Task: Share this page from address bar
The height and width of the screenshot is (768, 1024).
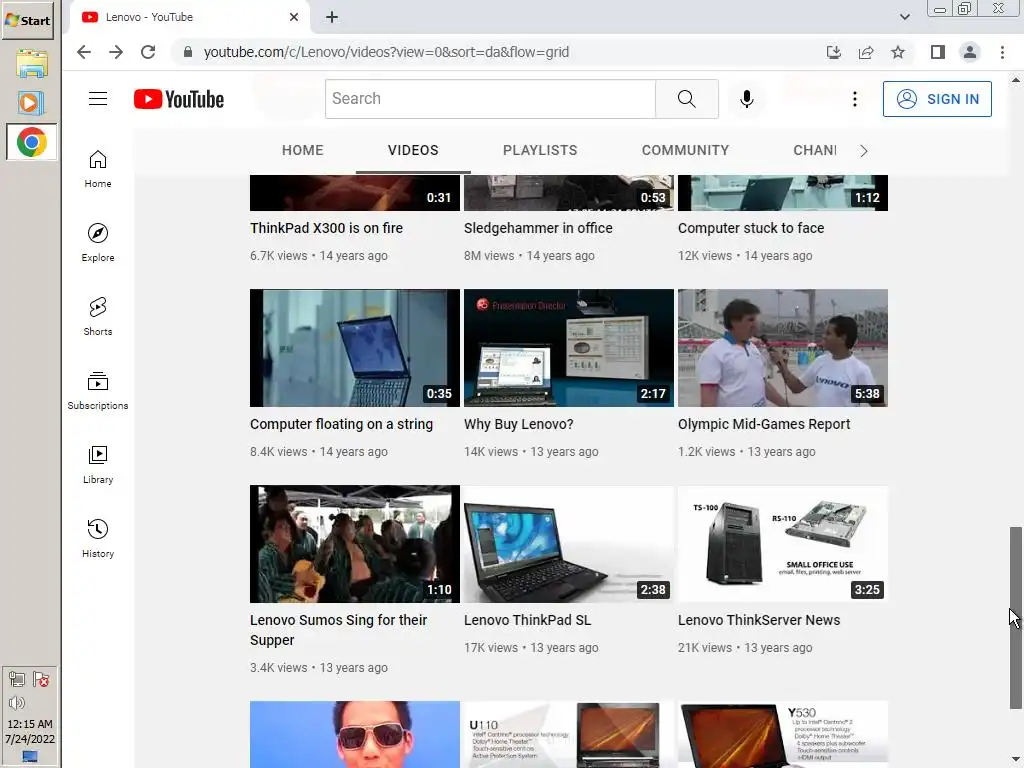Action: pyautogui.click(x=866, y=52)
